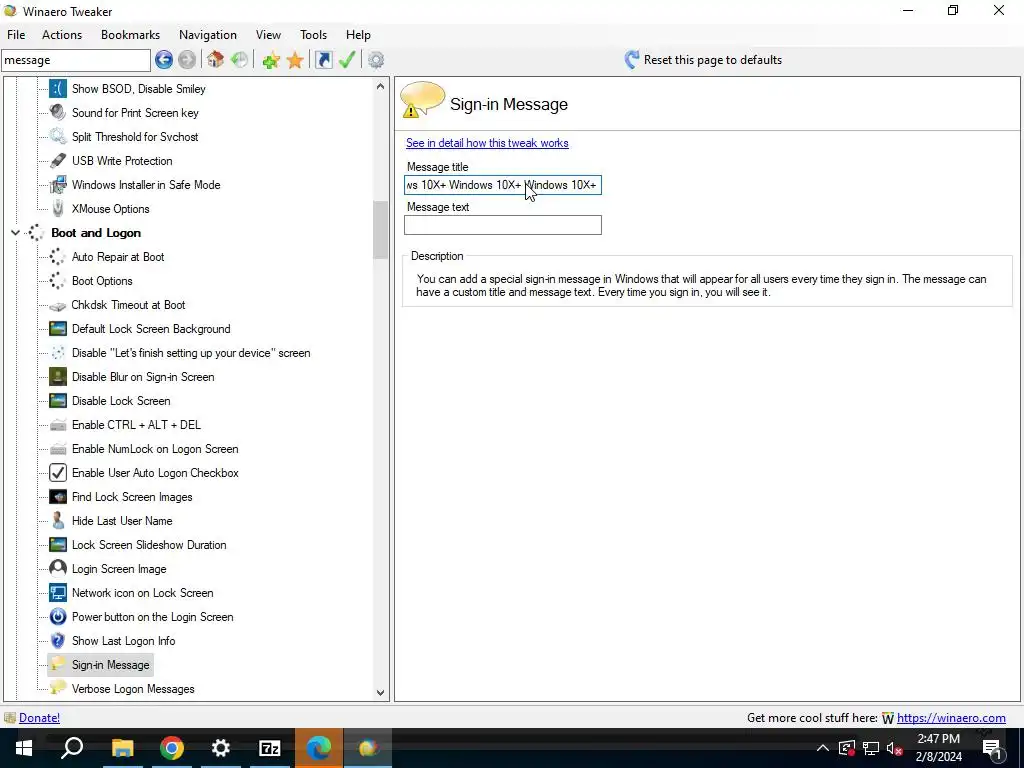This screenshot has width=1024, height=768.
Task: Click Reset this page to defaults
Action: coord(703,60)
